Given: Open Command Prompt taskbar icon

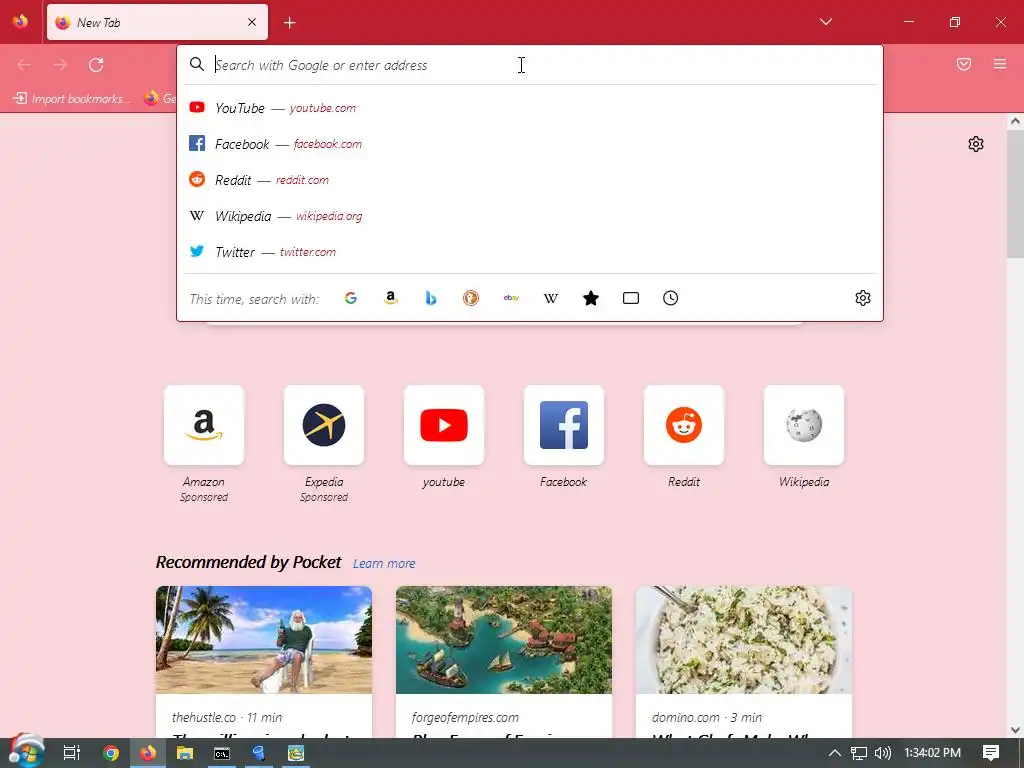Looking at the screenshot, I should point(222,753).
